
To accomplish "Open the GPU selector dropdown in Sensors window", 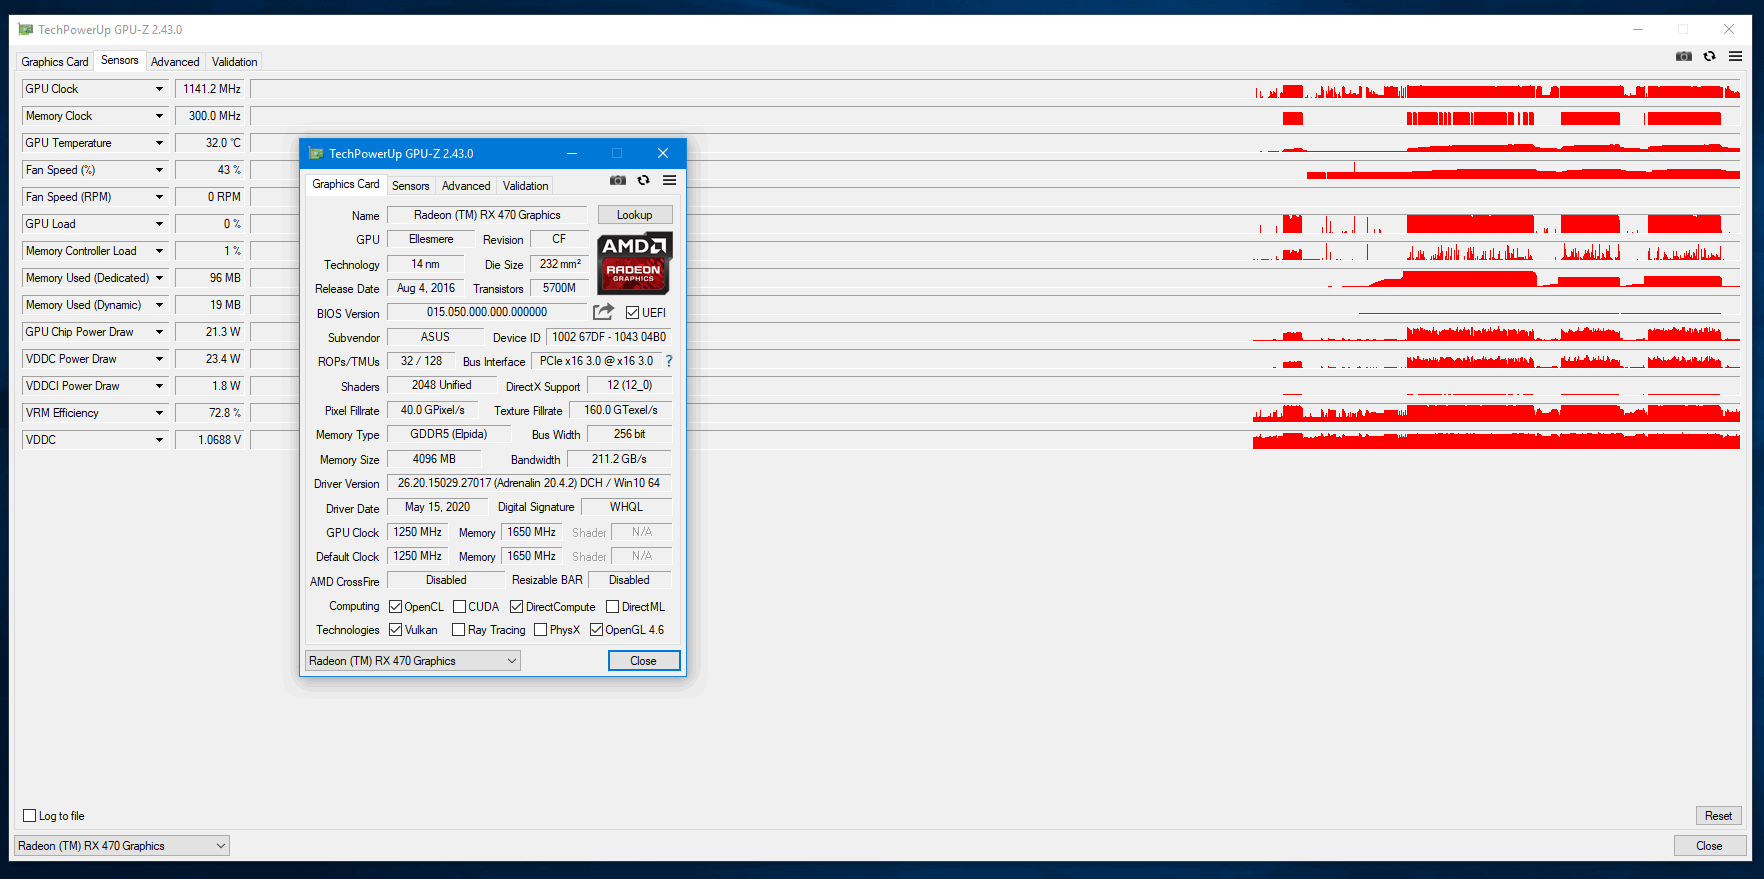I will coord(122,846).
